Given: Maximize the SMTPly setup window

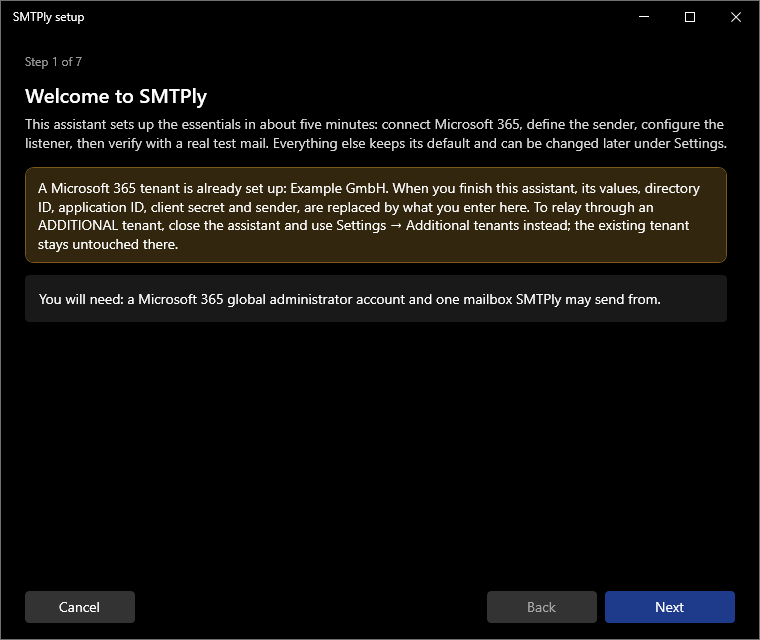Looking at the screenshot, I should click(x=690, y=17).
